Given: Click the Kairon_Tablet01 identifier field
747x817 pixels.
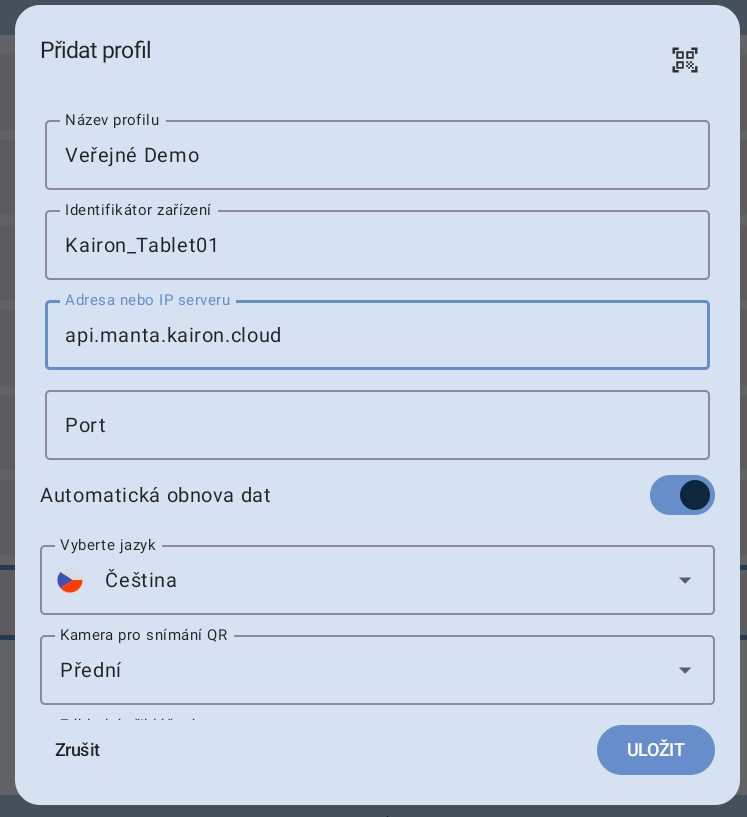Looking at the screenshot, I should tap(377, 246).
